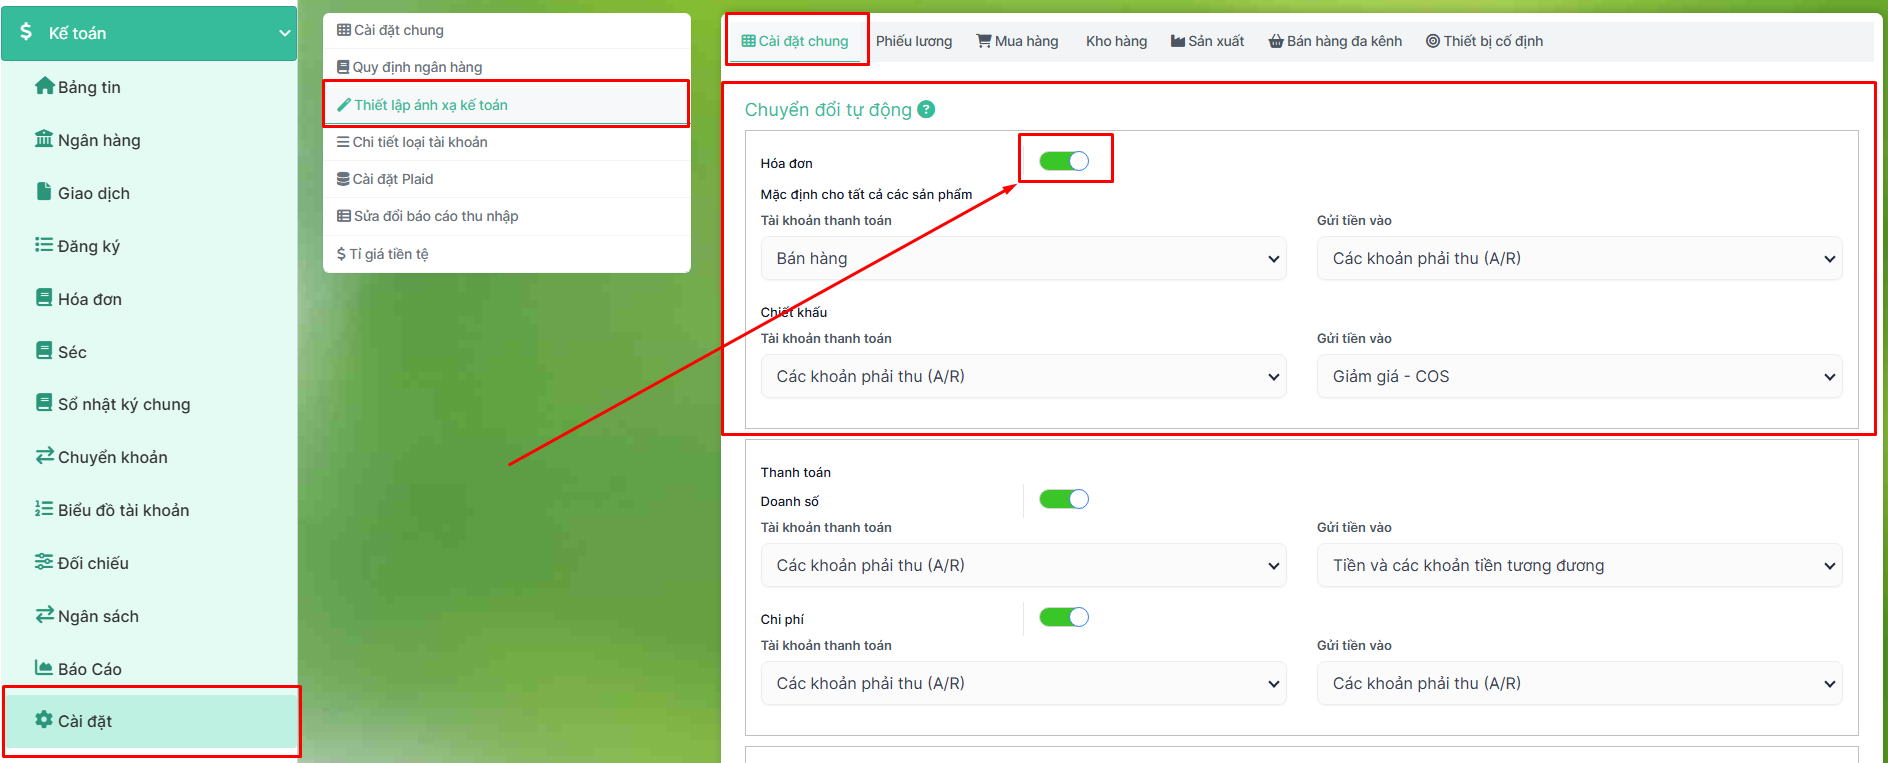Switch to the Phiếu lương tab
Screen dimensions: 1888x763
(x=913, y=41)
